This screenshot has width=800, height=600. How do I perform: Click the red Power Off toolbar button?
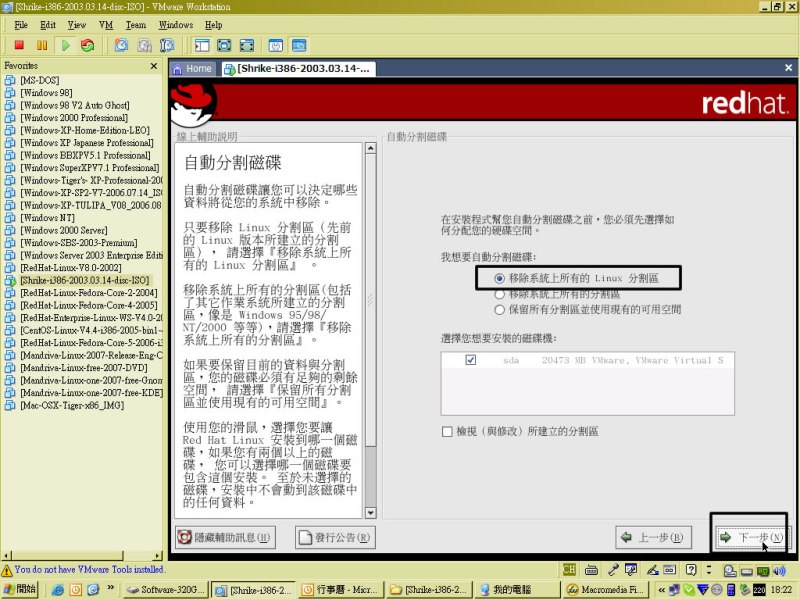(19, 45)
